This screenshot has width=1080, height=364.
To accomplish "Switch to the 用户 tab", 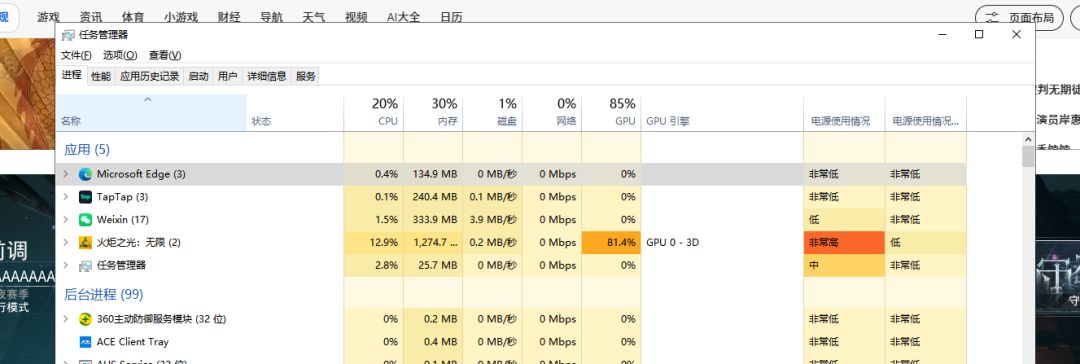I will [227, 77].
